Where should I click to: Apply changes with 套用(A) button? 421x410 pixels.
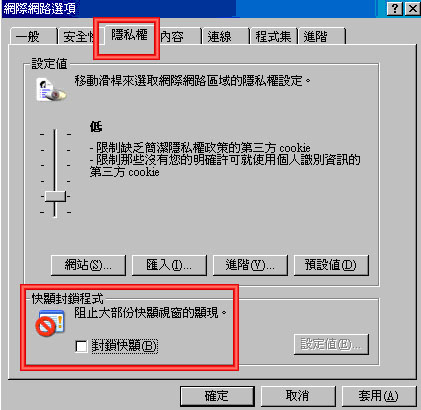point(379,396)
